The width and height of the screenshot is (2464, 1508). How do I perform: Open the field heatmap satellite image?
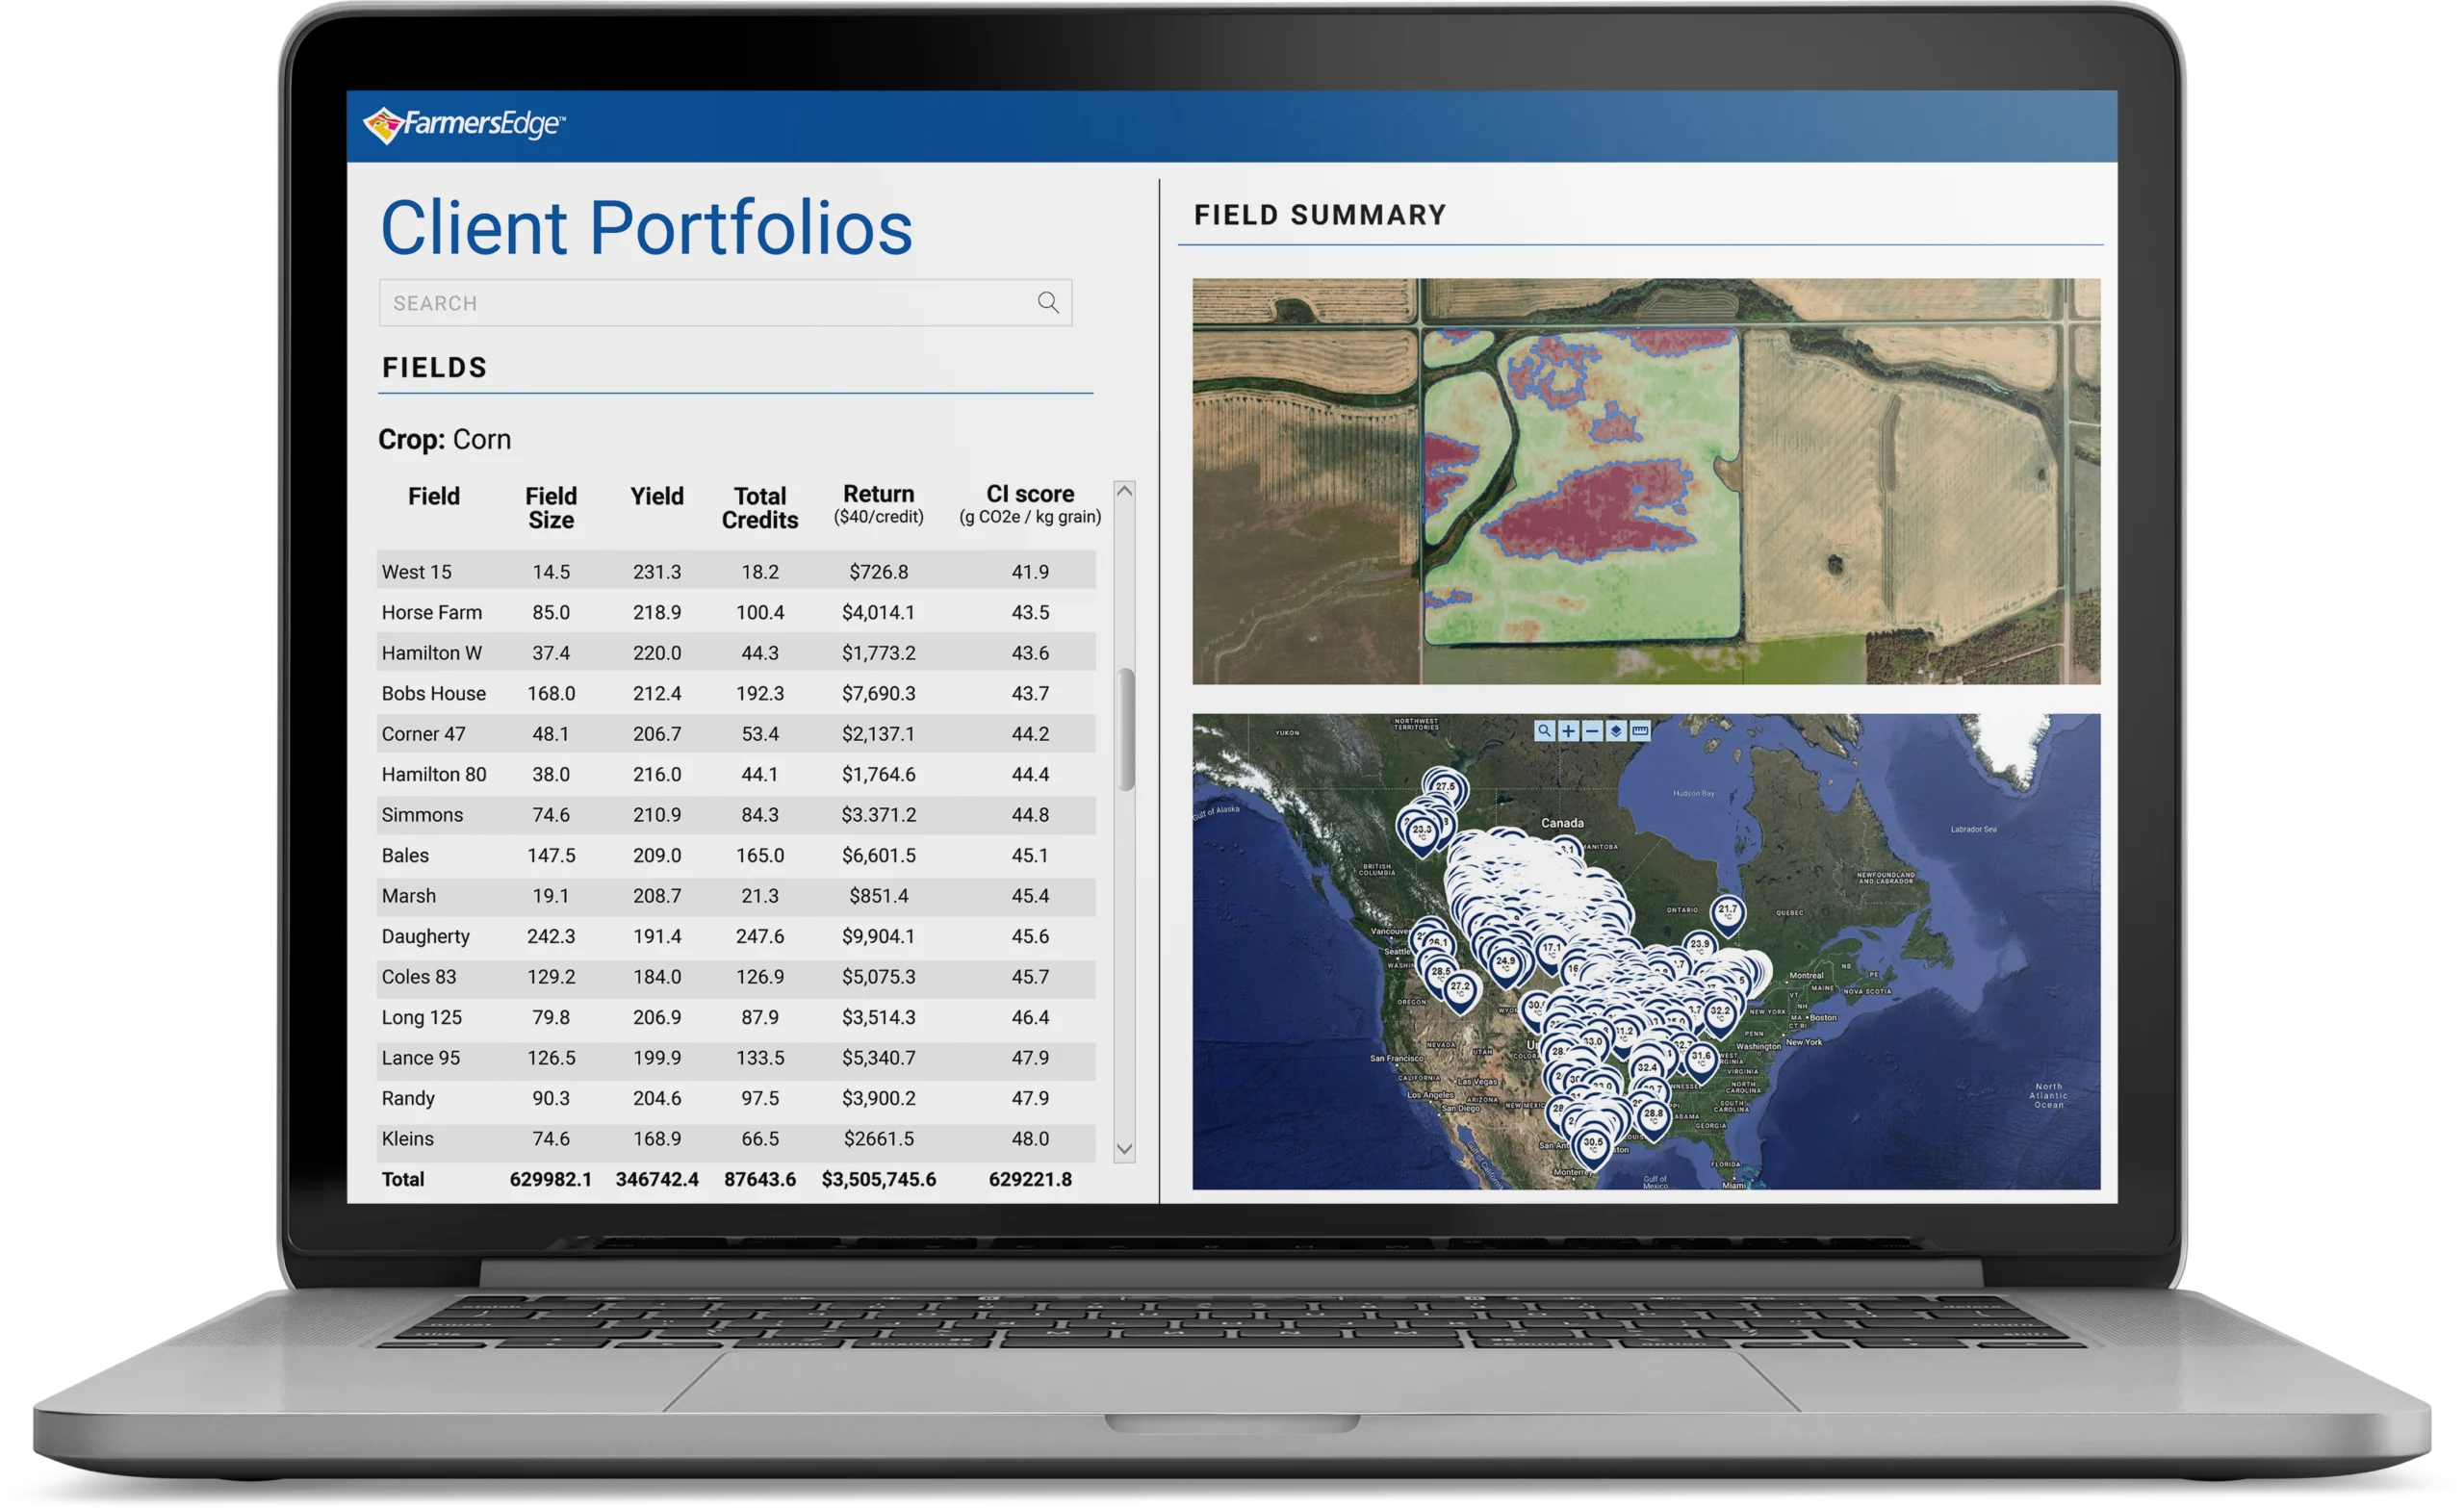pyautogui.click(x=1645, y=481)
